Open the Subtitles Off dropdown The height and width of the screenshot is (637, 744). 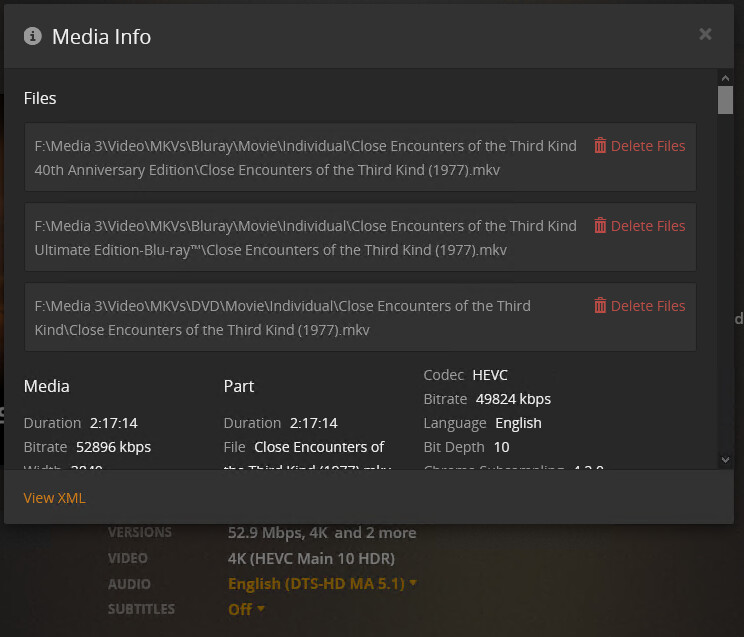point(246,609)
